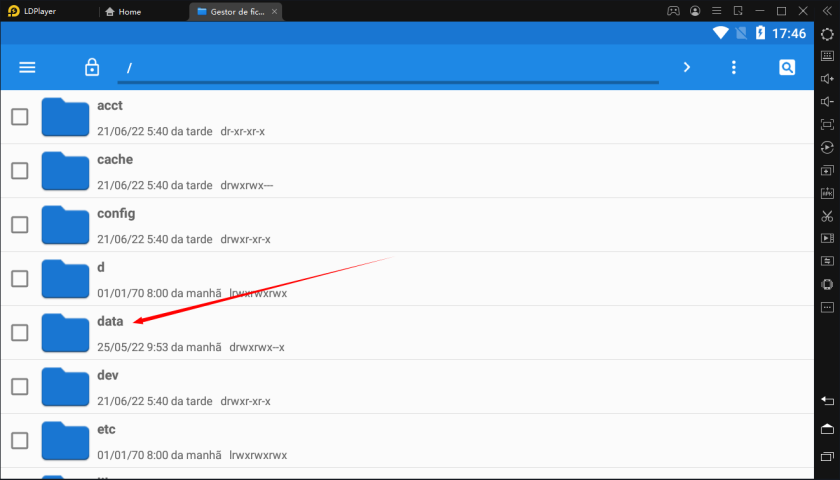Click the Android home button
The width and height of the screenshot is (840, 480).
(827, 429)
